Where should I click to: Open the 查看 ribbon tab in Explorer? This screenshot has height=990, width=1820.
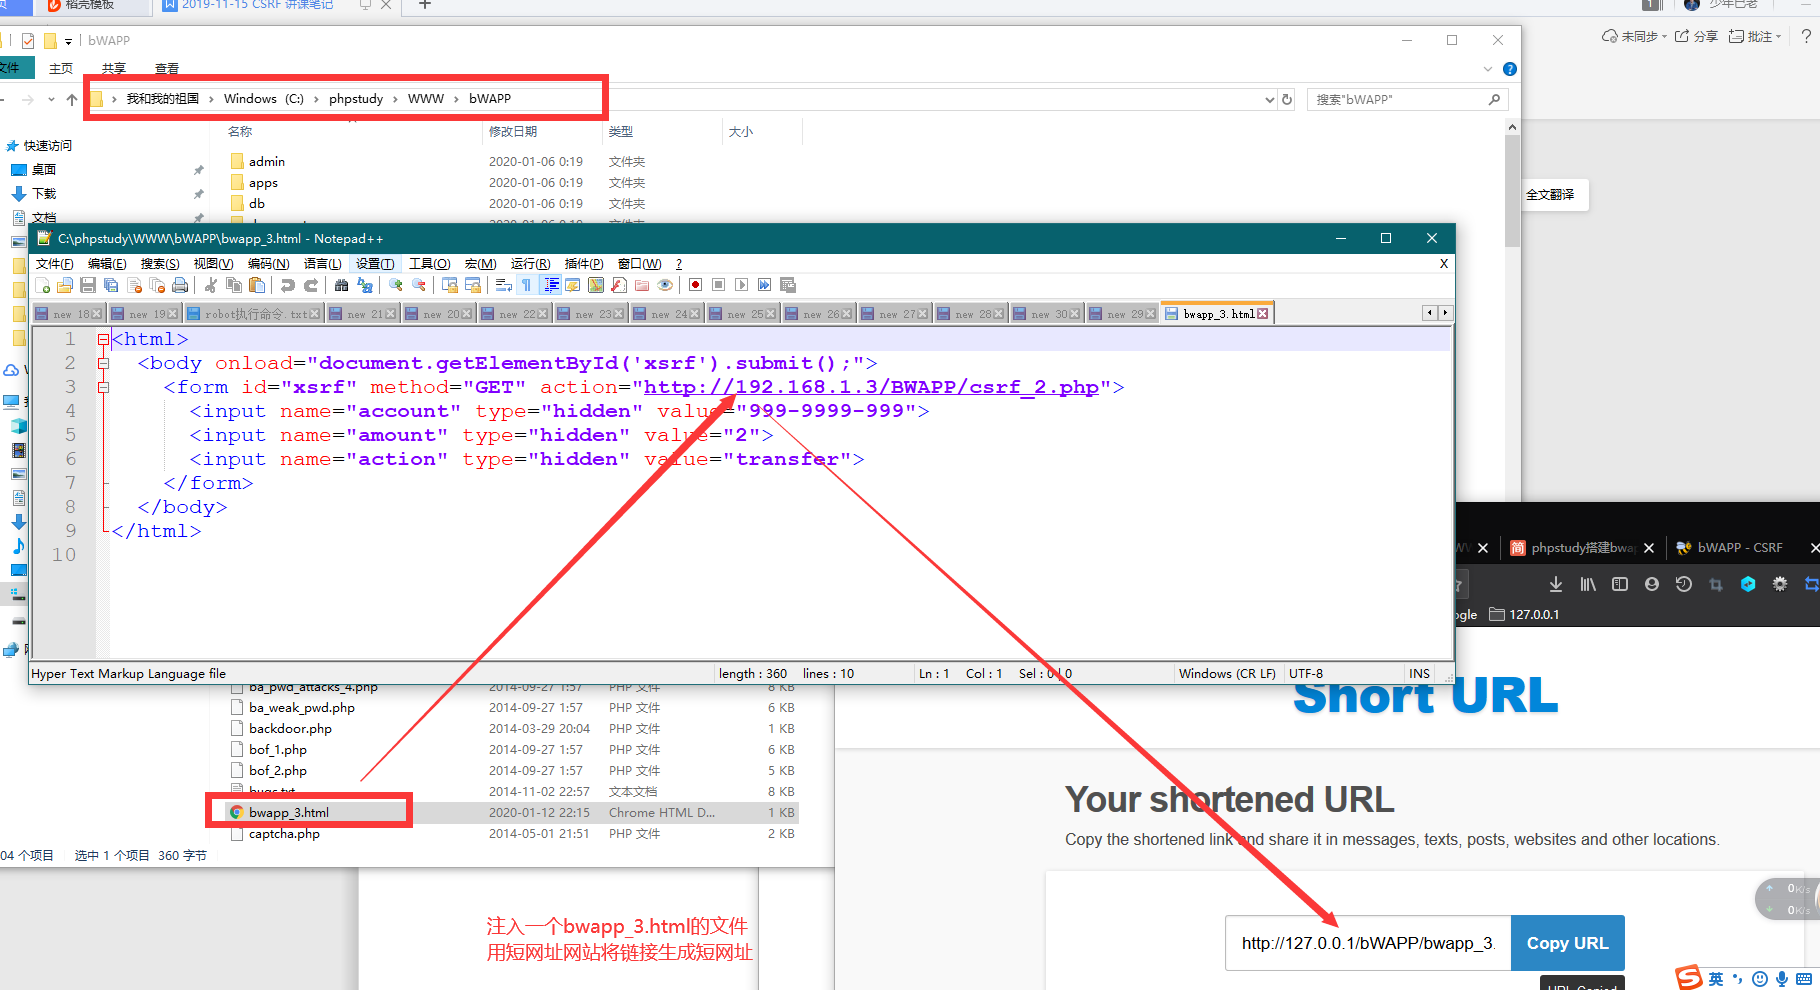(x=167, y=68)
